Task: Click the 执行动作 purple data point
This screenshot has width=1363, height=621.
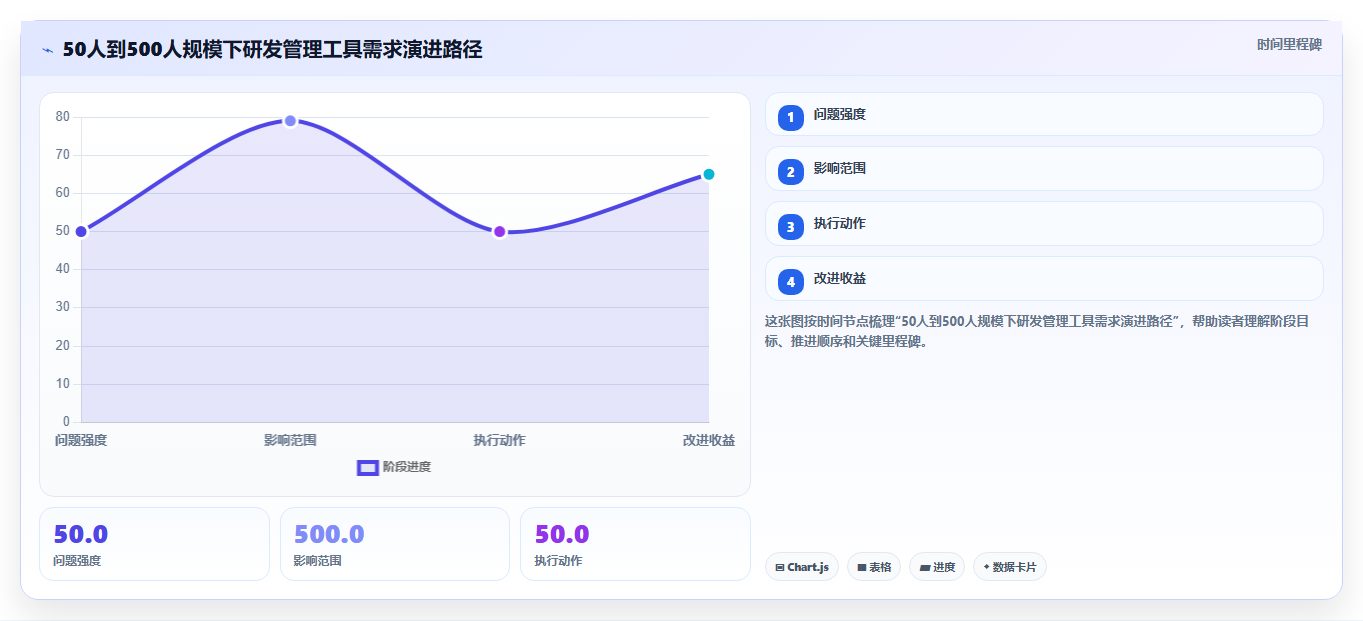Action: pos(499,231)
